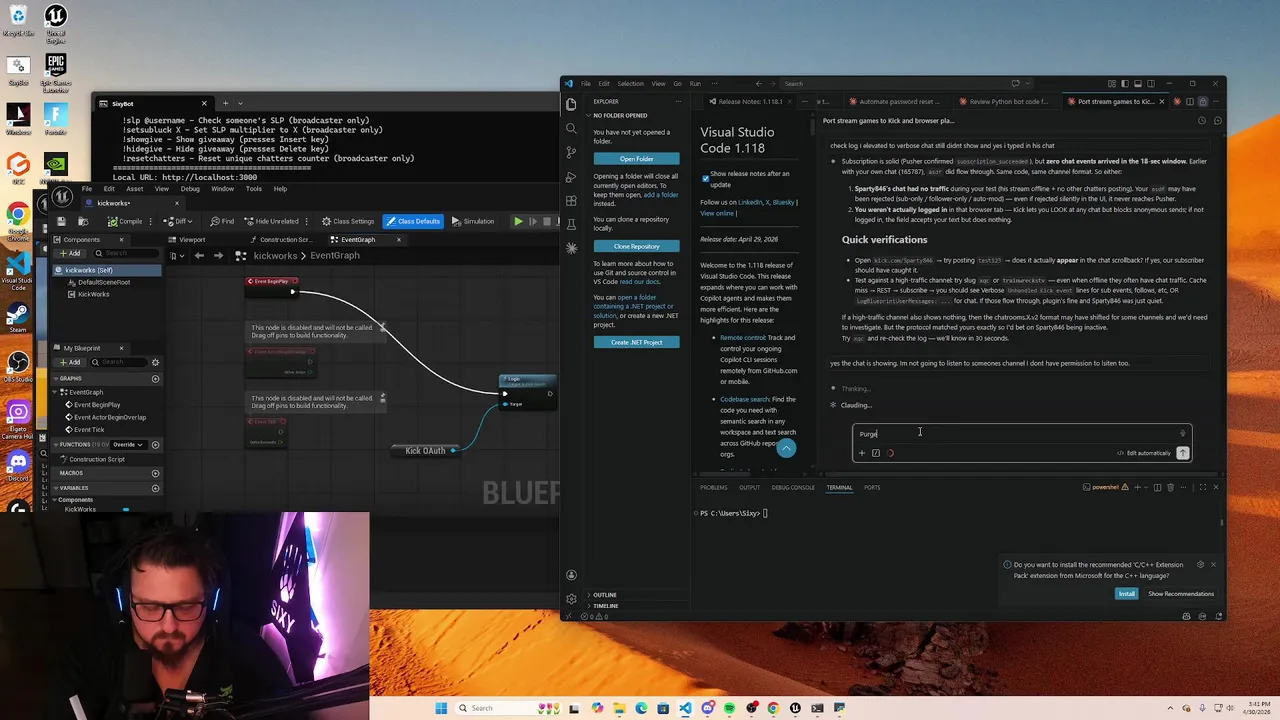This screenshot has width=1280, height=720.
Task: Add new graph with plus icon in GRAPHS
Action: tap(155, 379)
